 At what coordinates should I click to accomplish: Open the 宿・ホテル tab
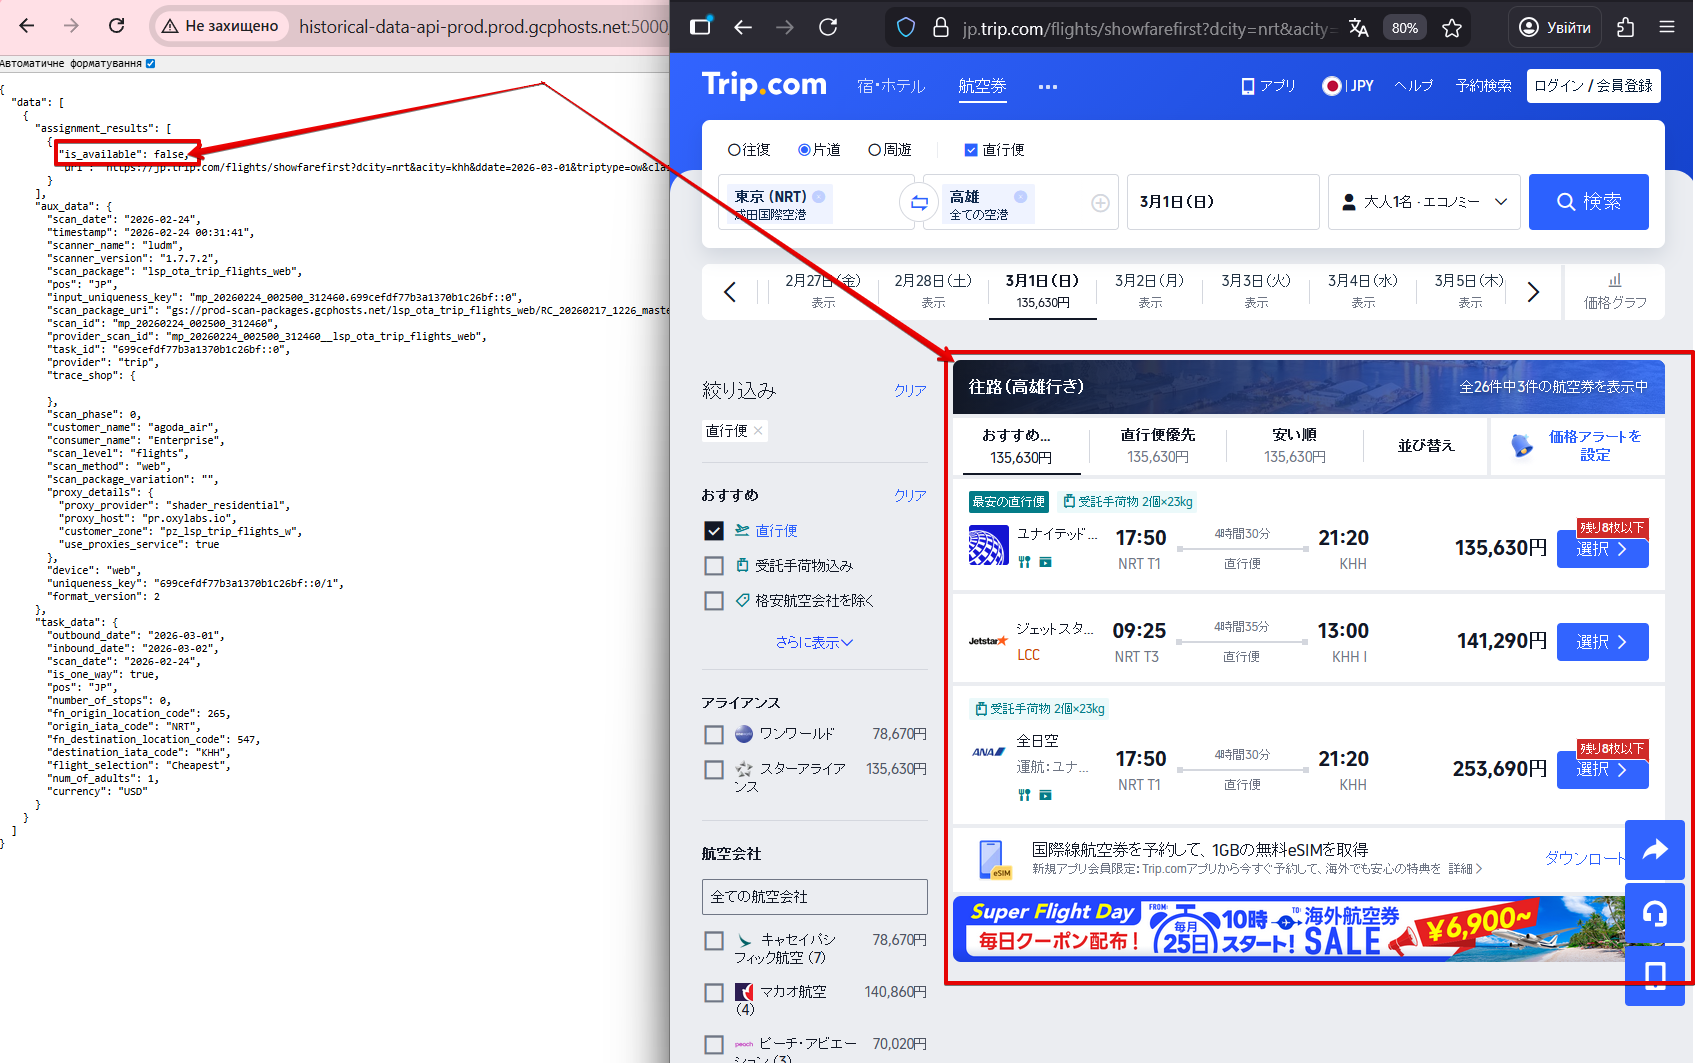891,86
